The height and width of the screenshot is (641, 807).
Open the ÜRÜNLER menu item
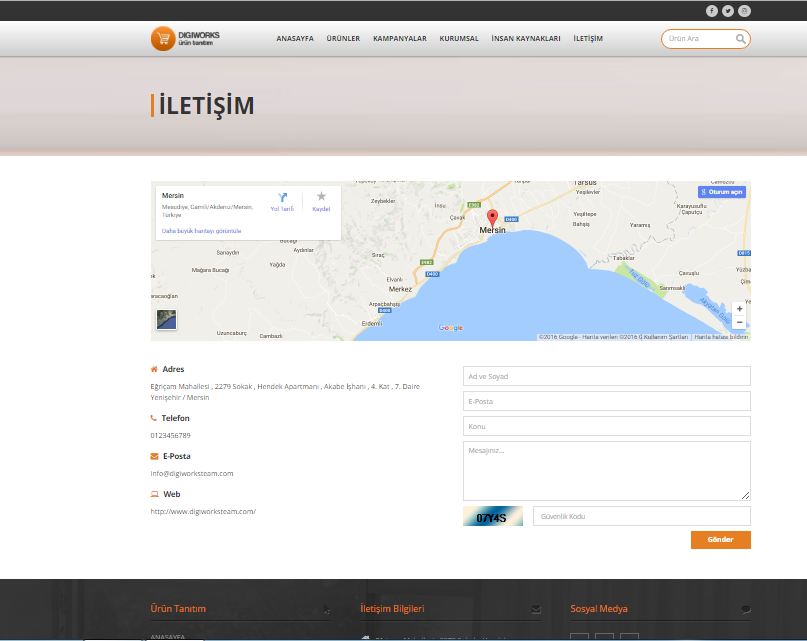point(343,39)
